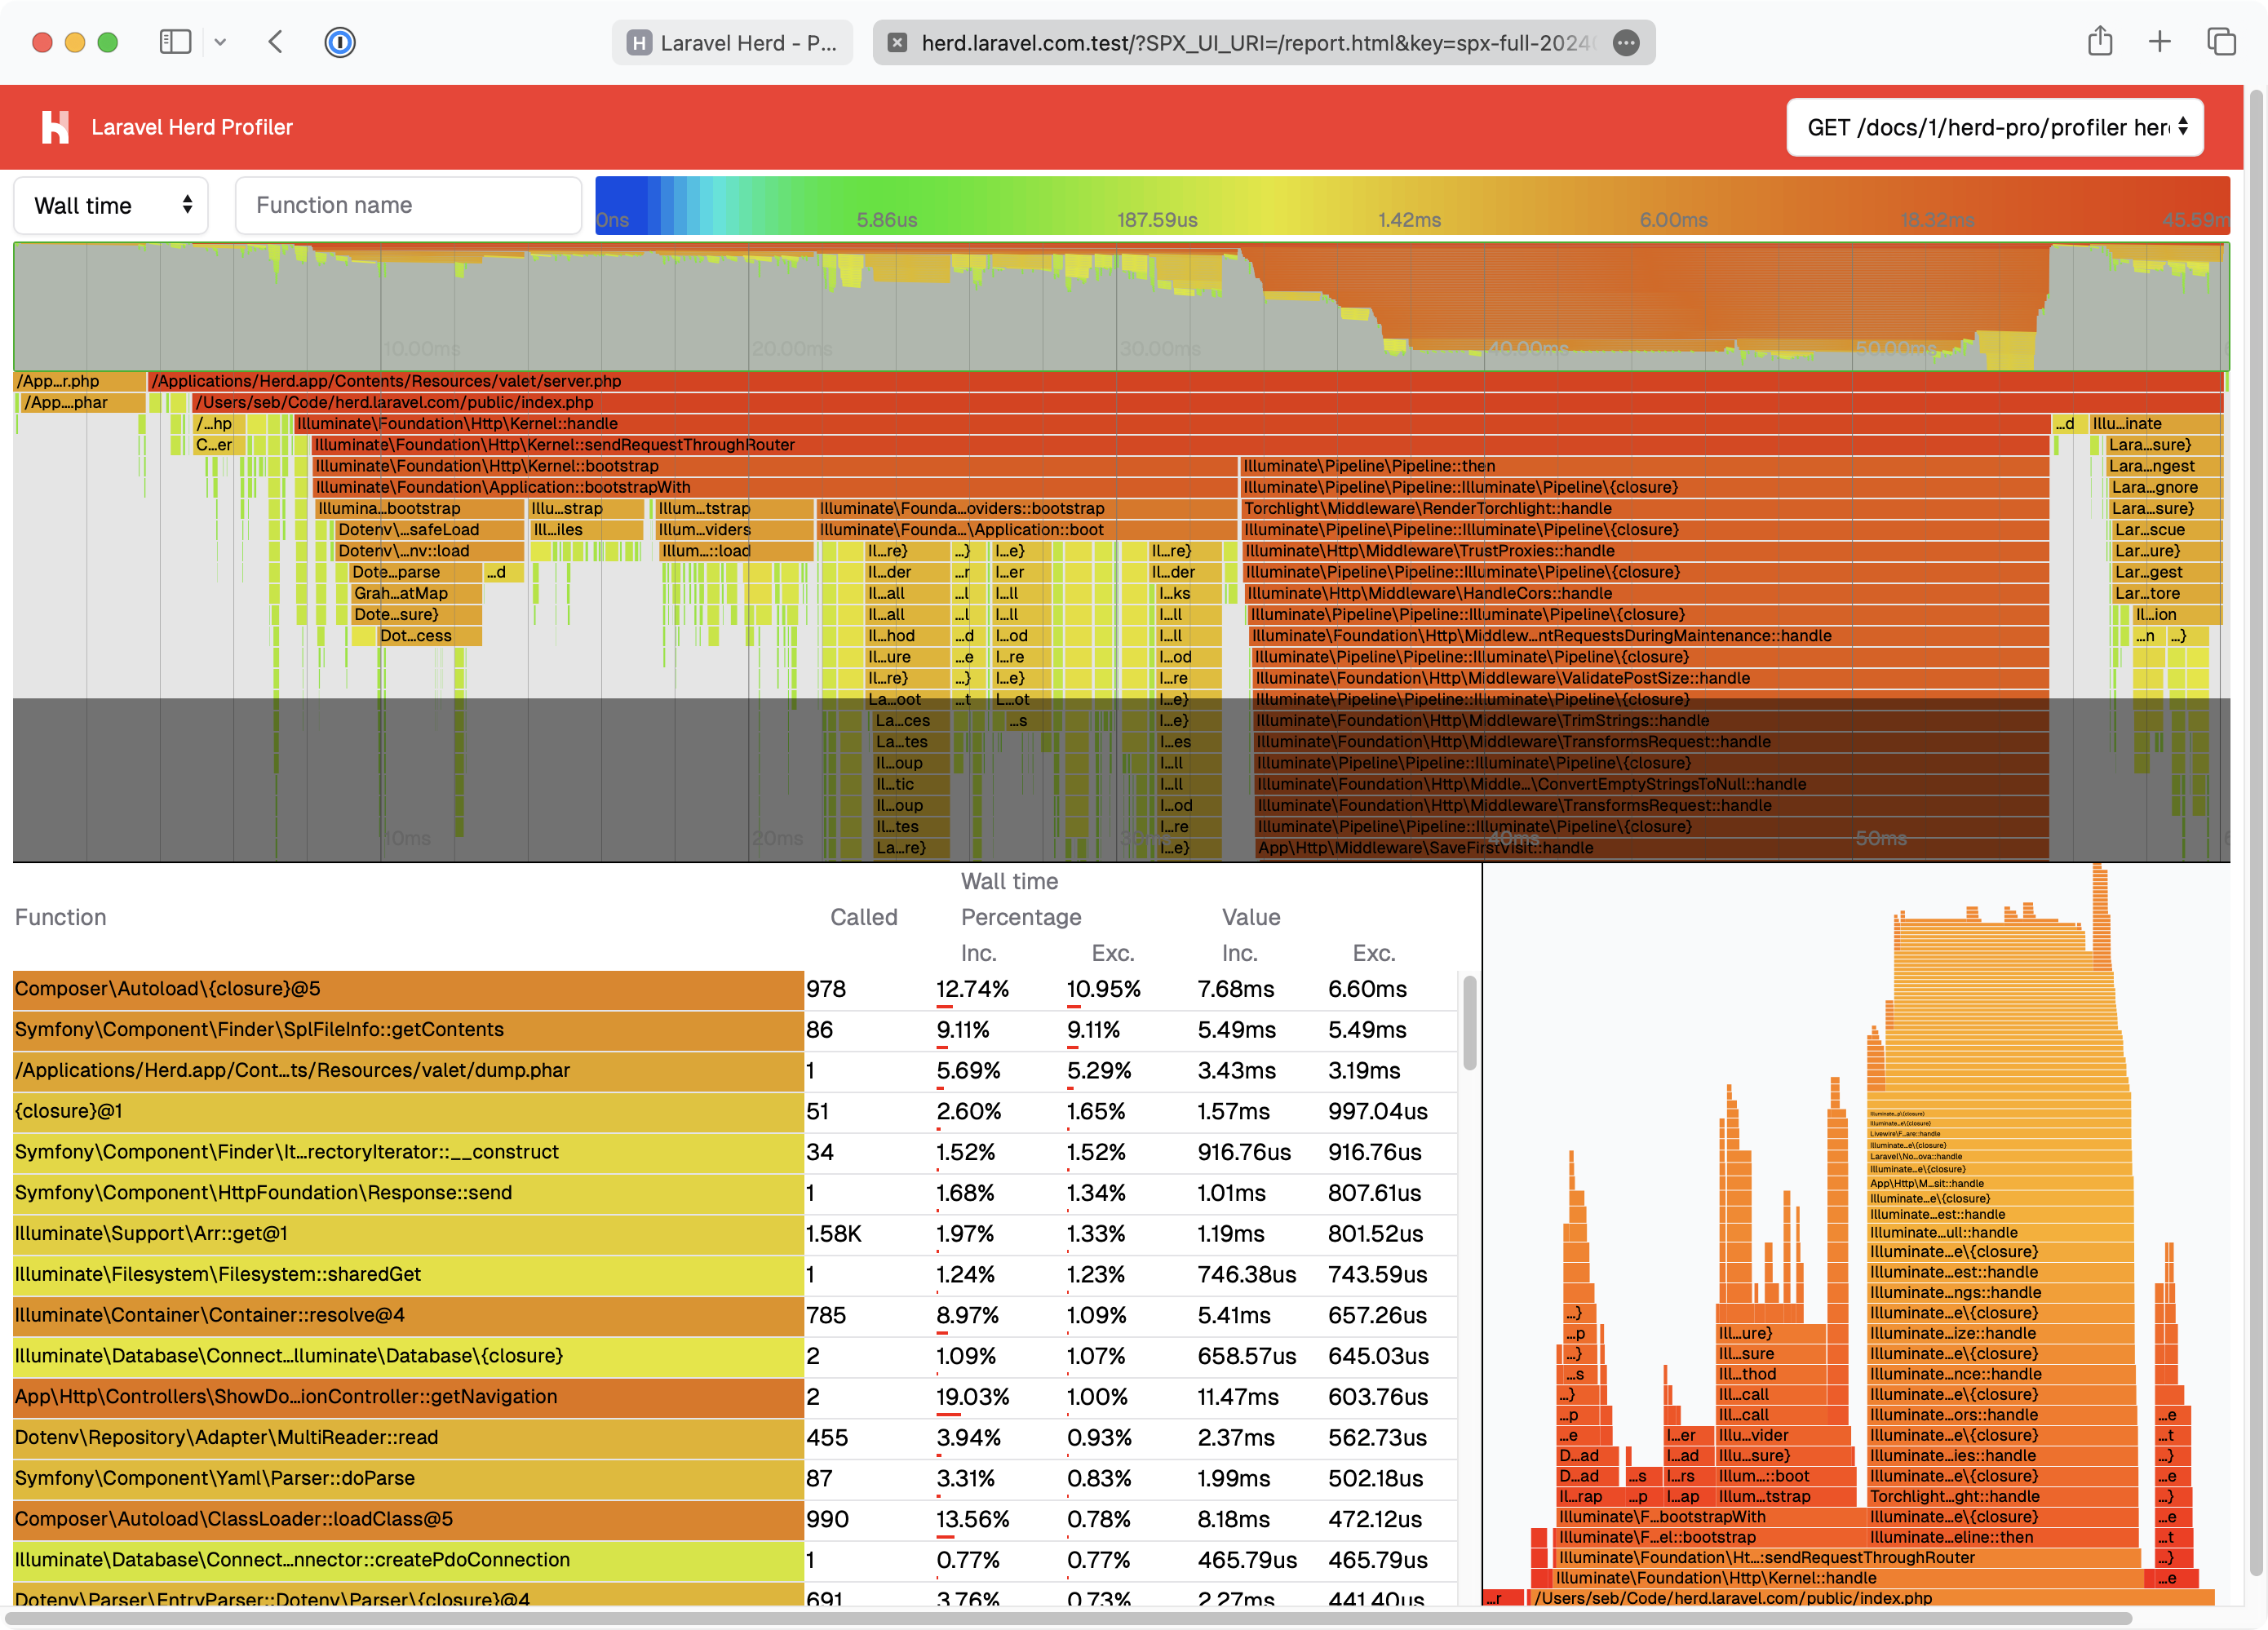Expand the chevron next to the sidebar icon

221,42
